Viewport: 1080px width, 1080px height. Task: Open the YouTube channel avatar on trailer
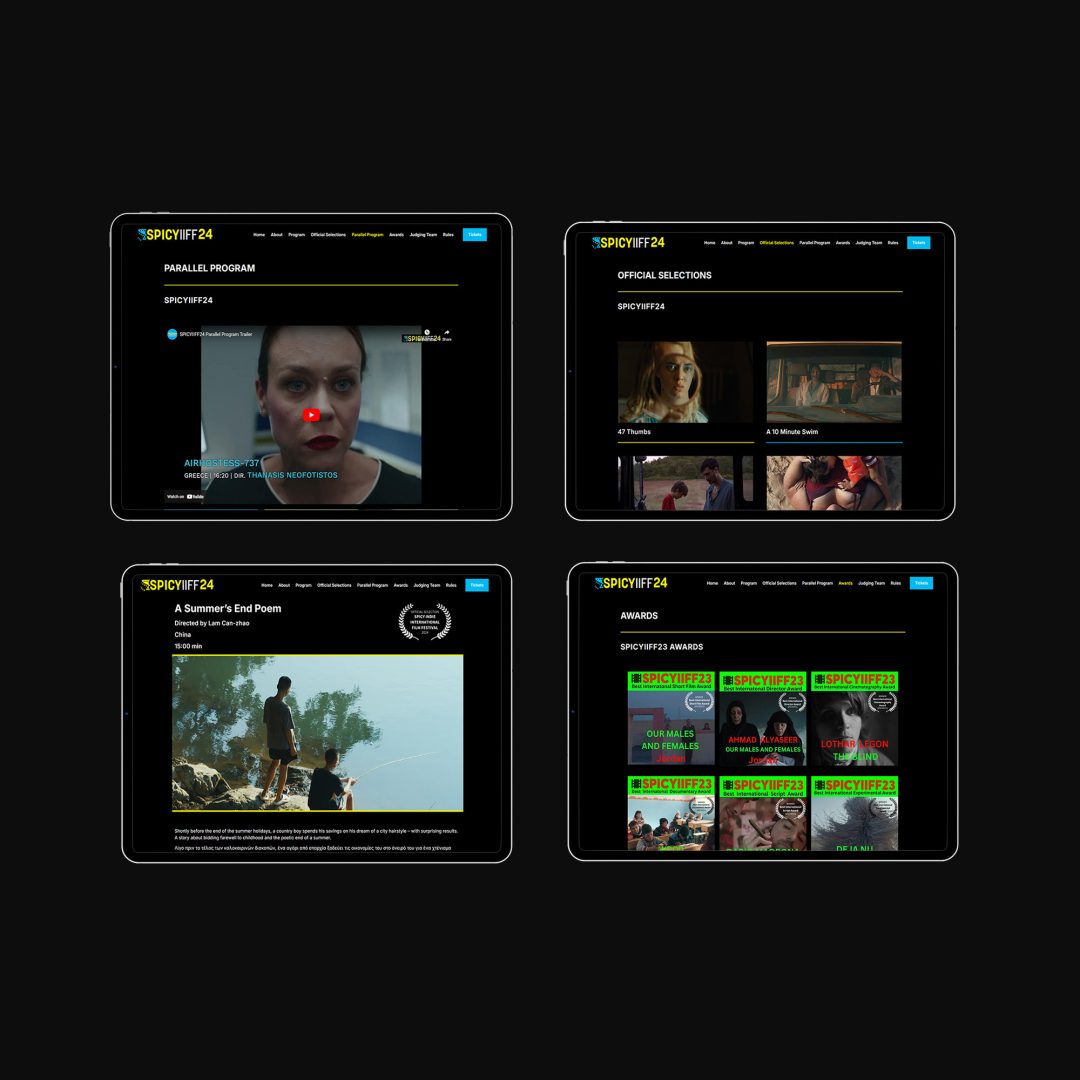pyautogui.click(x=172, y=334)
